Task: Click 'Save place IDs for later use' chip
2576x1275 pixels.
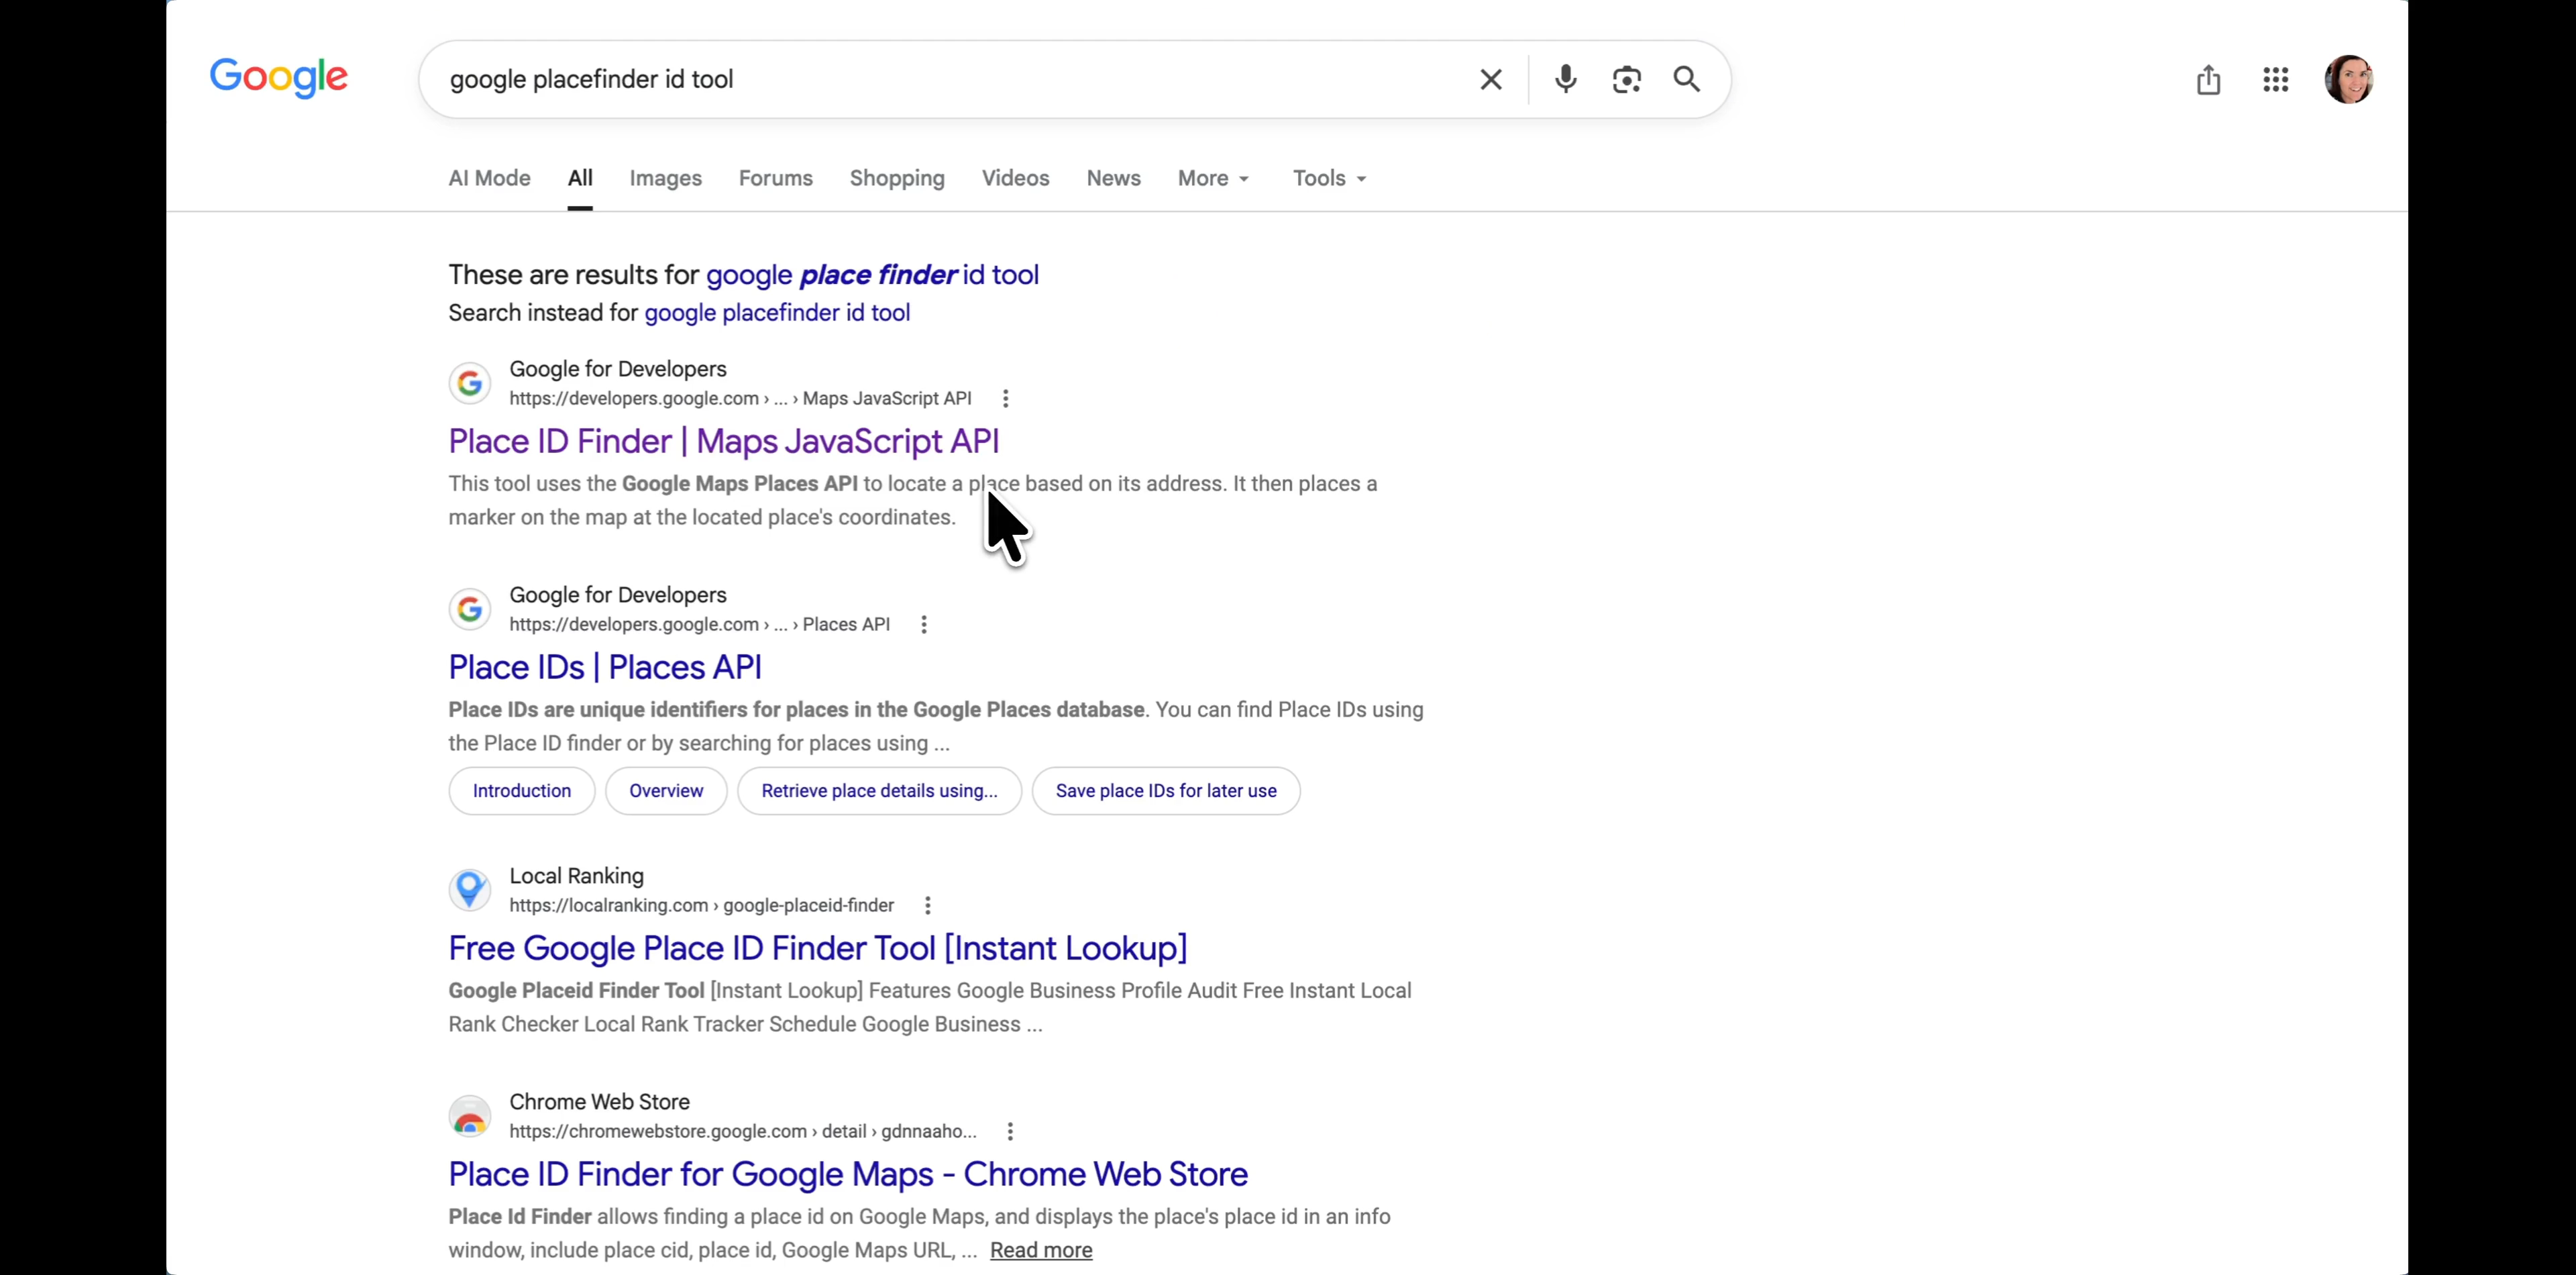Action: coord(1166,791)
